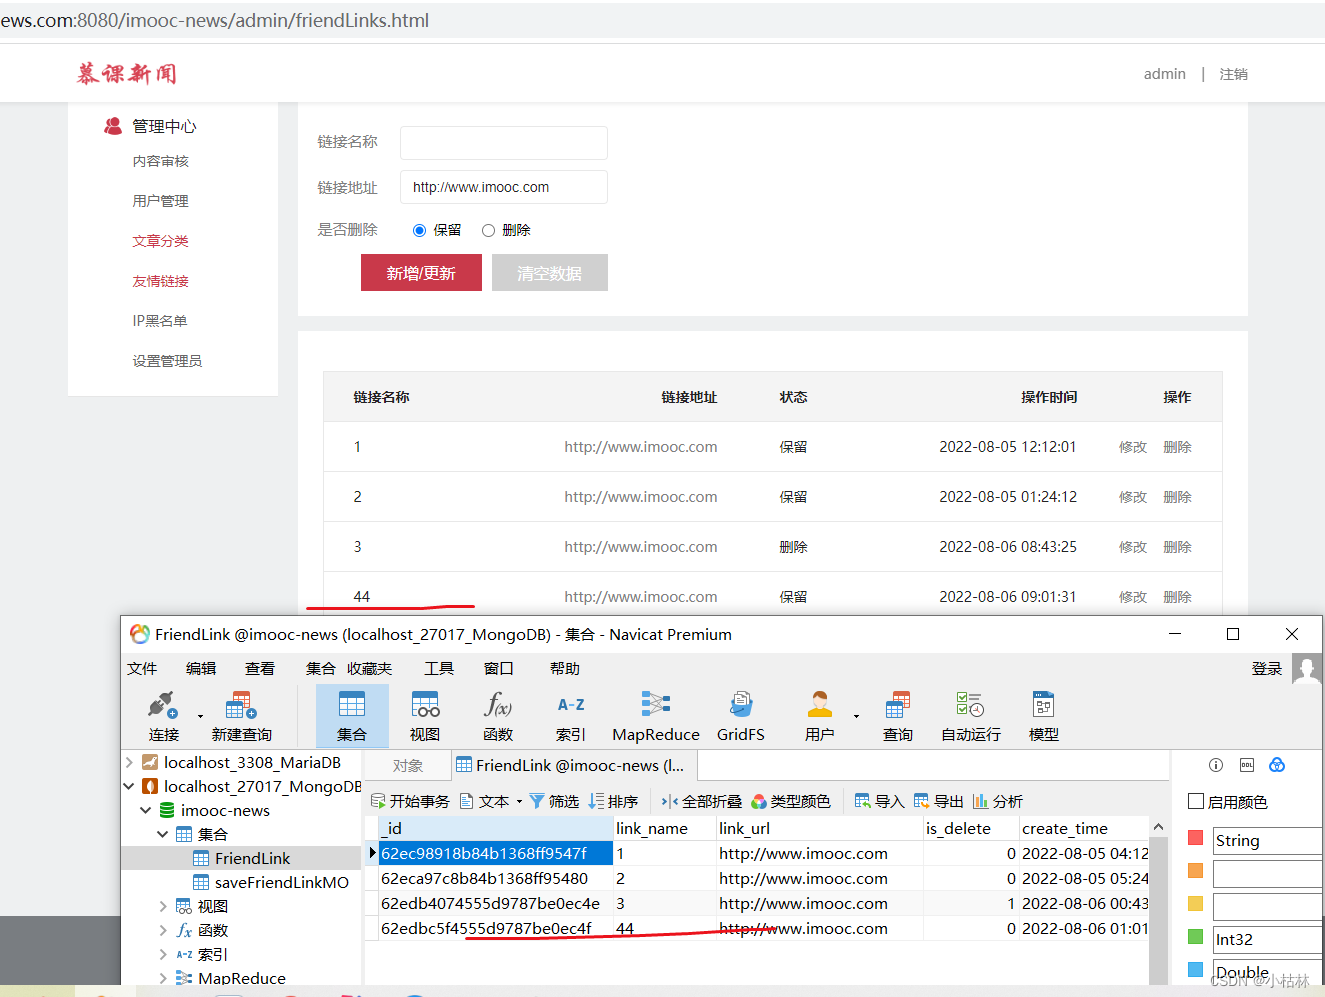The image size is (1325, 997).
Task: Click the red String color swatch
Action: [1195, 838]
